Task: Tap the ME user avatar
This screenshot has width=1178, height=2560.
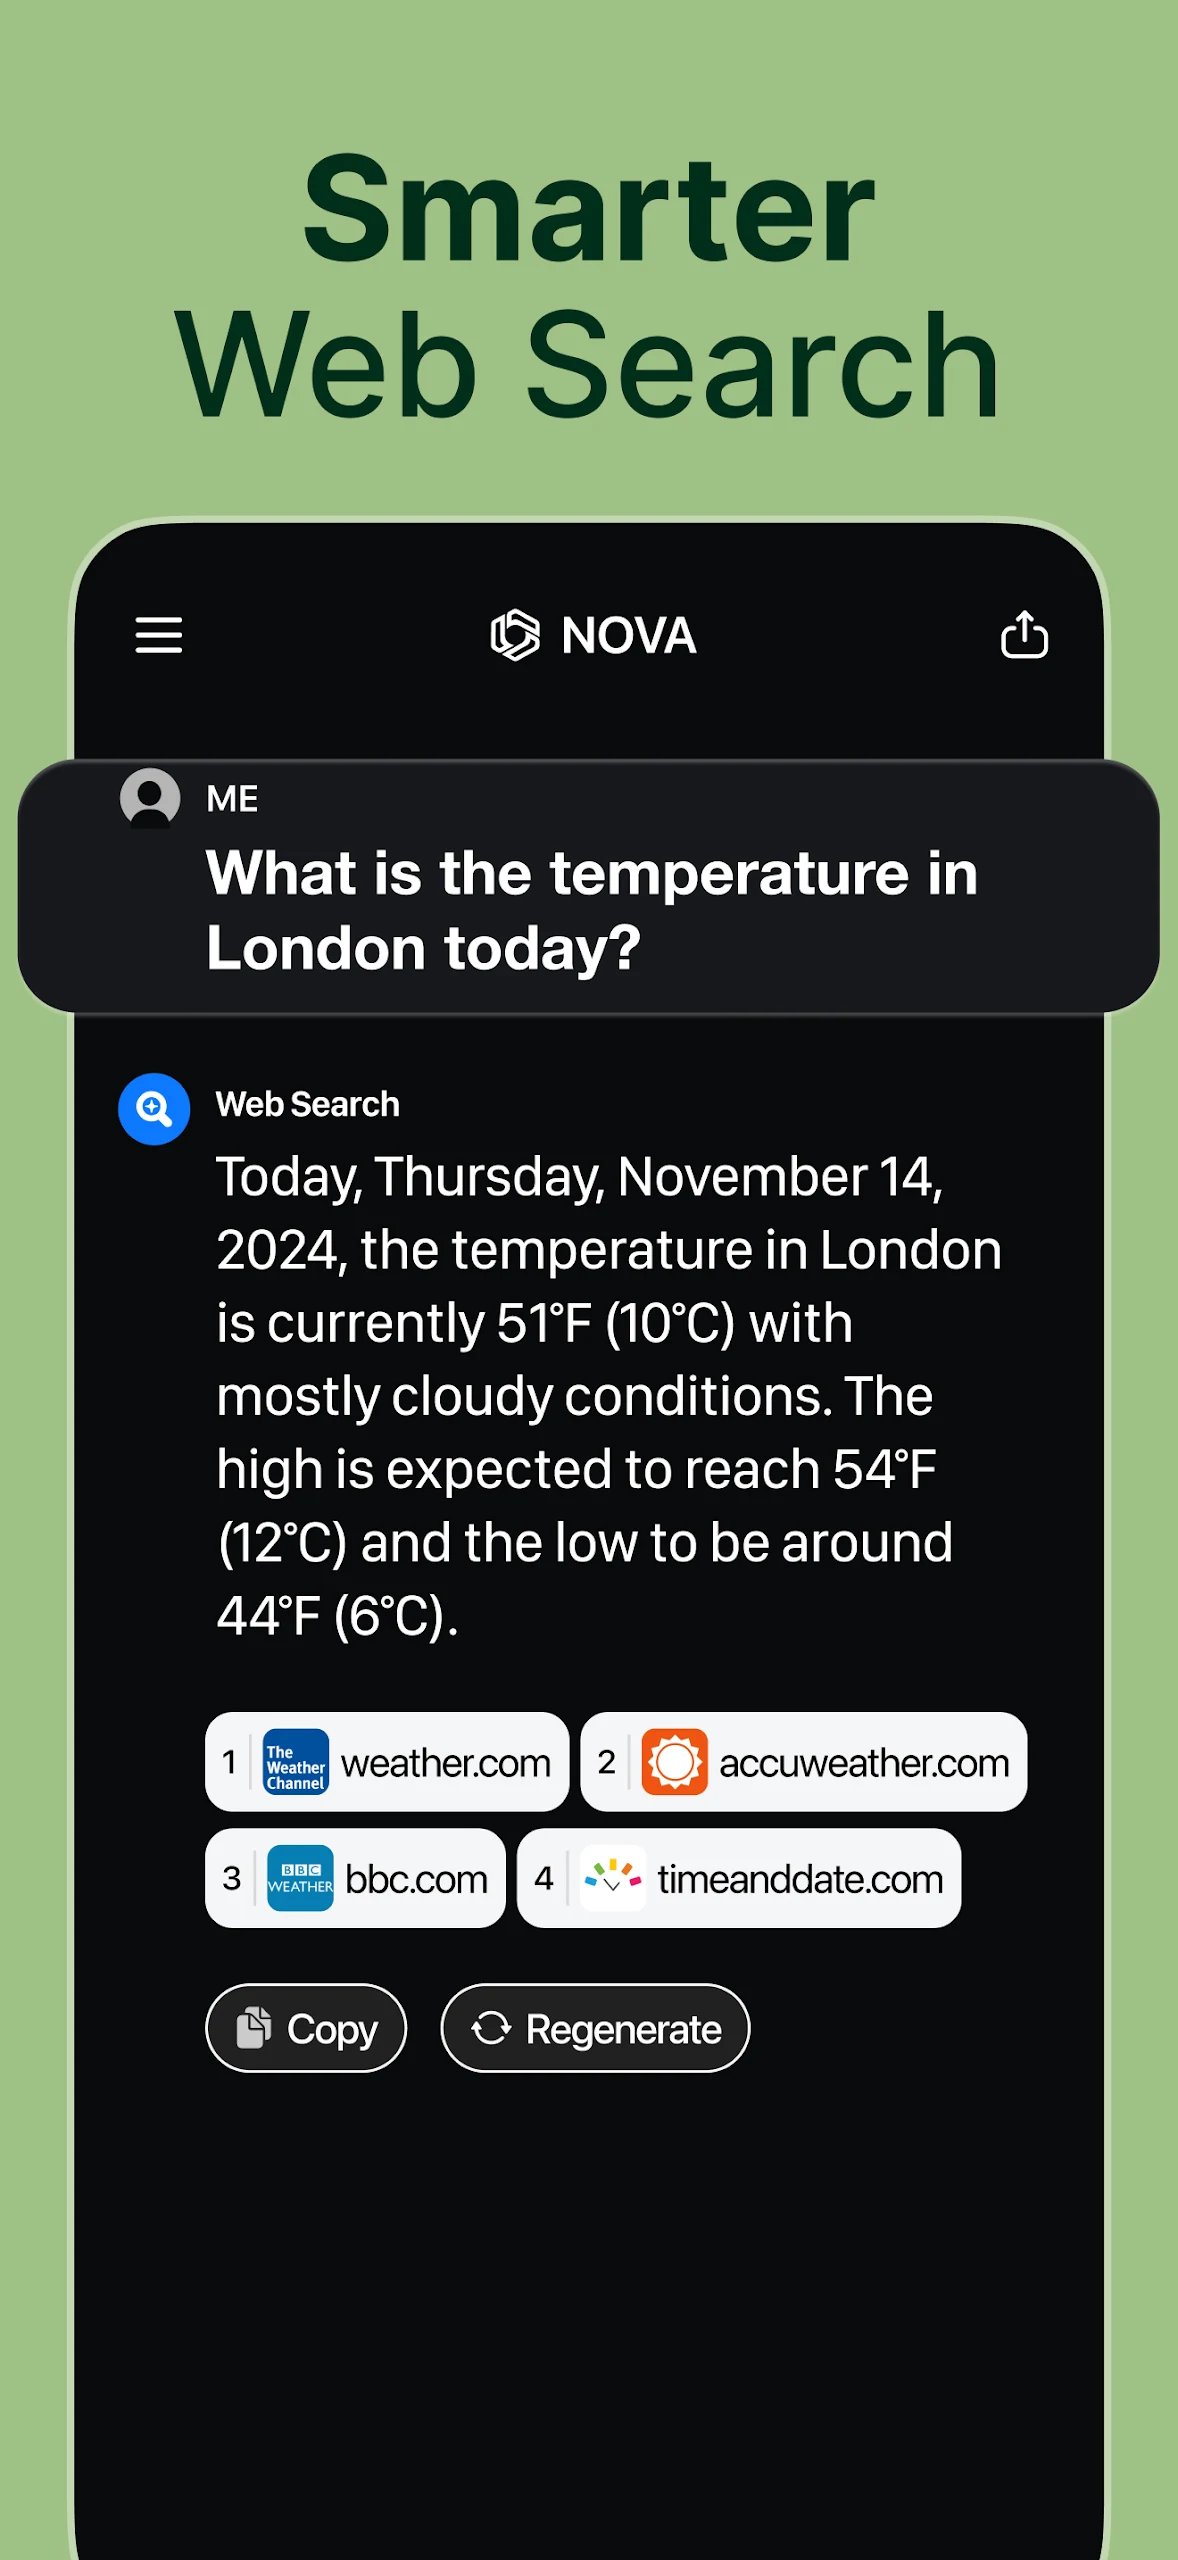Action: 150,798
